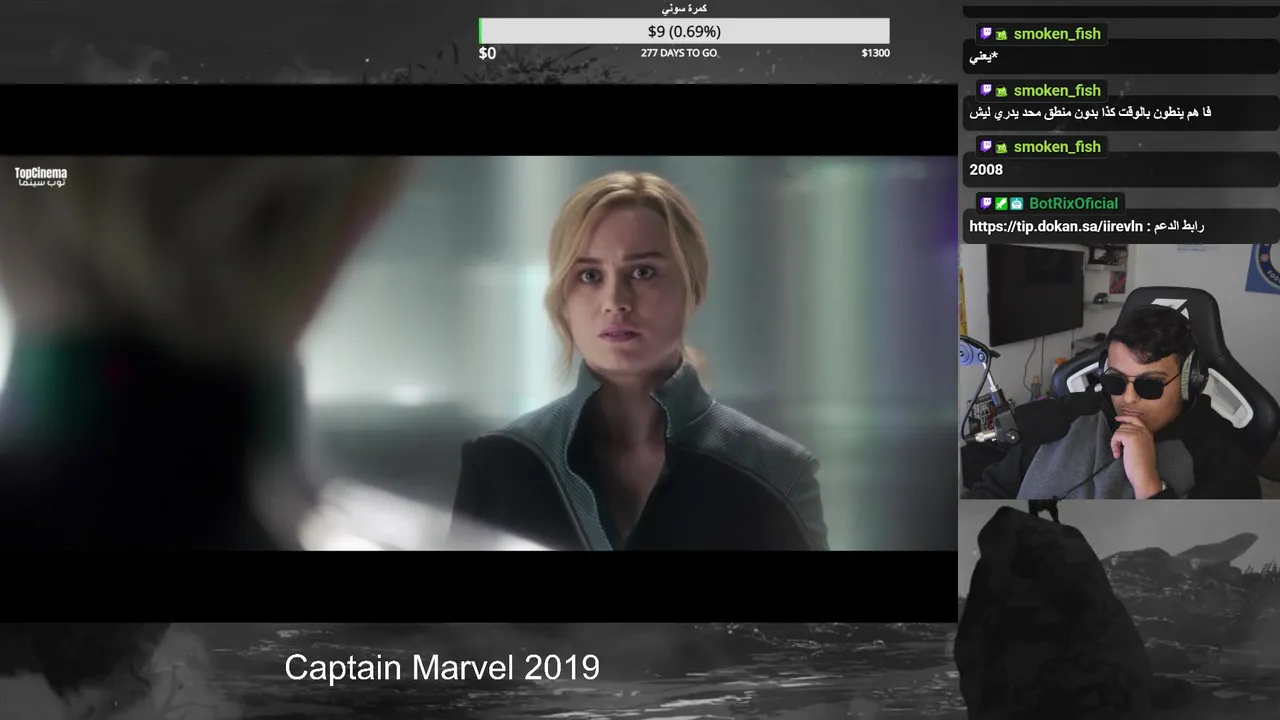Image resolution: width=1280 pixels, height=720 pixels.
Task: Click the green subscriber badge above "2008" message
Action: (1001, 147)
